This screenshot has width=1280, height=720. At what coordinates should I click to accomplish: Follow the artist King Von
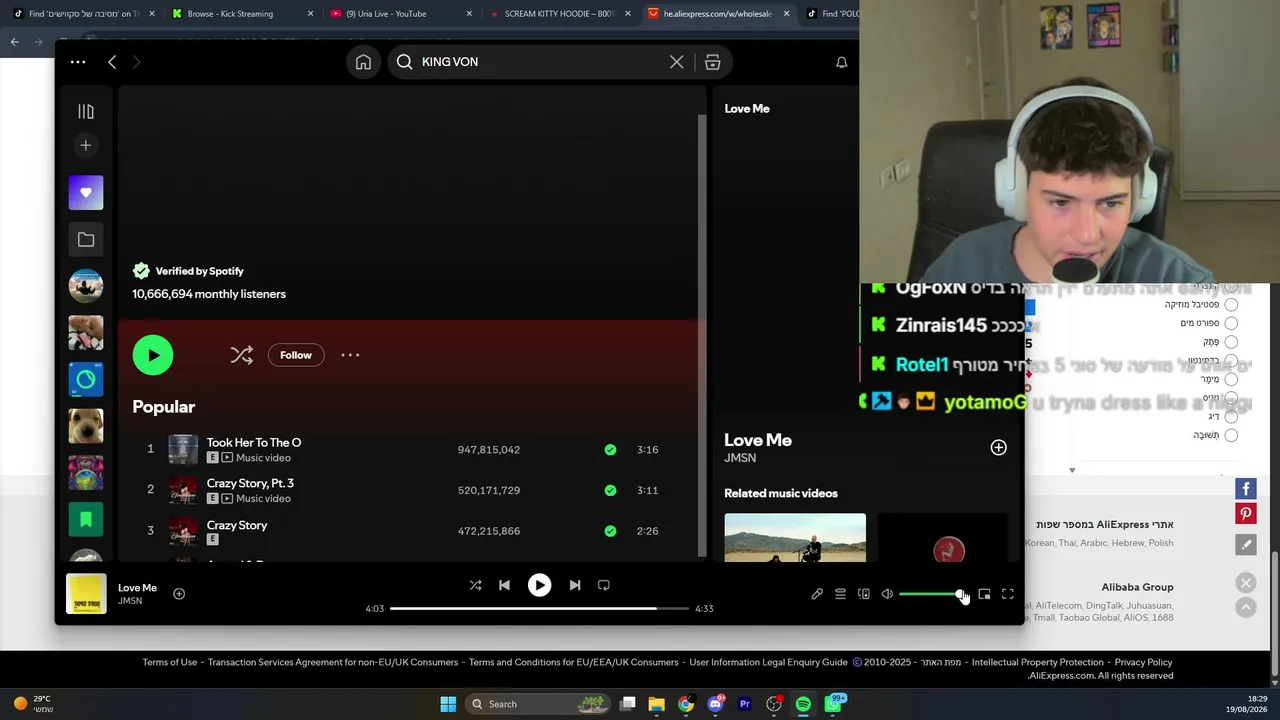296,355
